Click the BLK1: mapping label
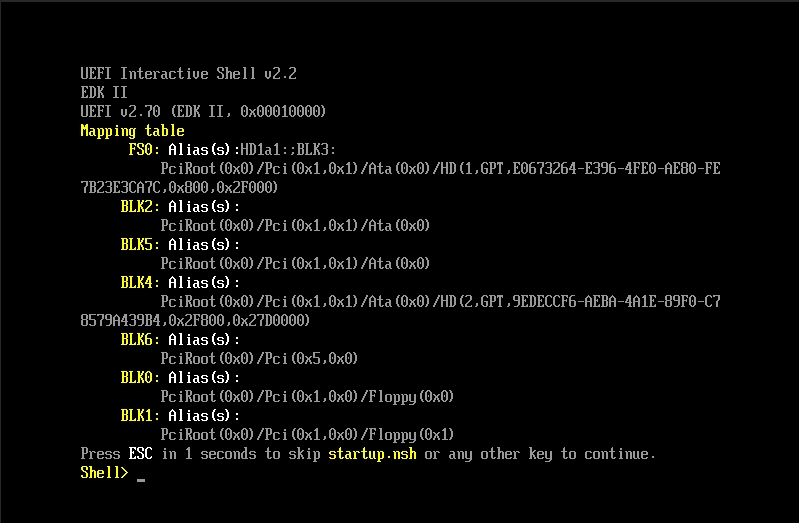Image resolution: width=799 pixels, height=523 pixels. (140, 415)
